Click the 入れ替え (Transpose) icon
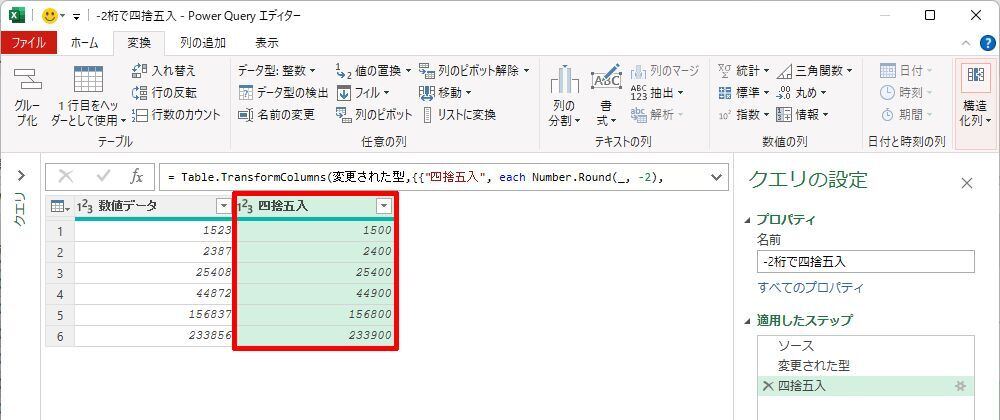Viewport: 1000px width, 420px height. (x=140, y=71)
